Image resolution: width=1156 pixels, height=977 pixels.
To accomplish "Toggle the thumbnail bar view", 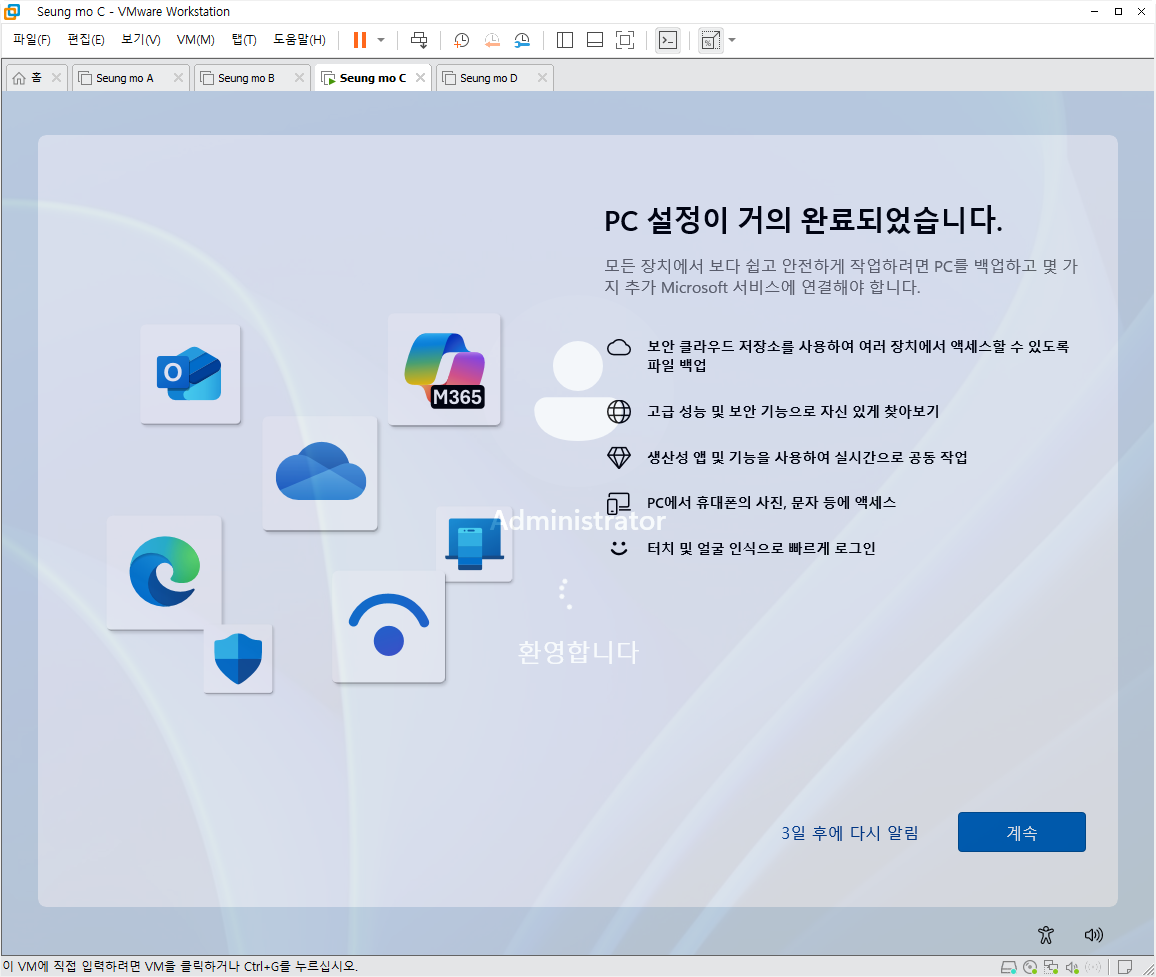I will click(x=595, y=40).
